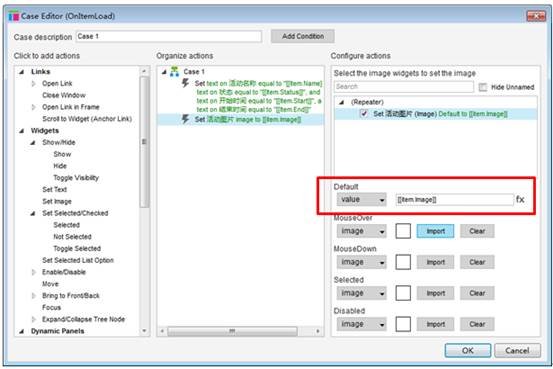Collapse the (Repeater) node
The image size is (553, 369).
tap(341, 102)
